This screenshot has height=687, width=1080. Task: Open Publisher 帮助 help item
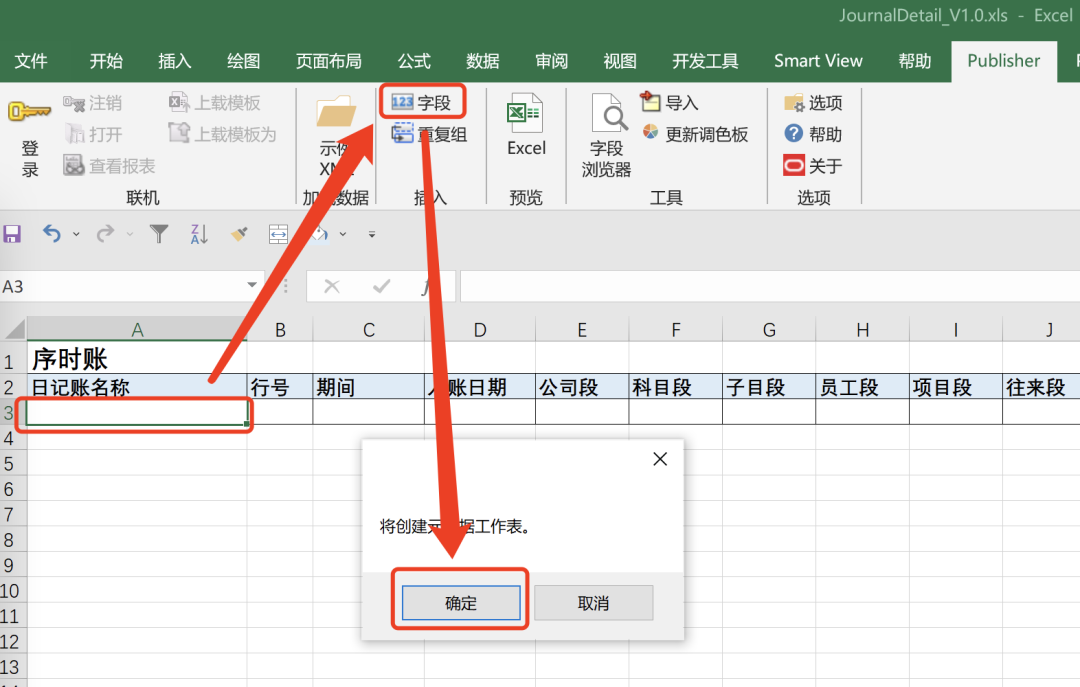pos(813,134)
